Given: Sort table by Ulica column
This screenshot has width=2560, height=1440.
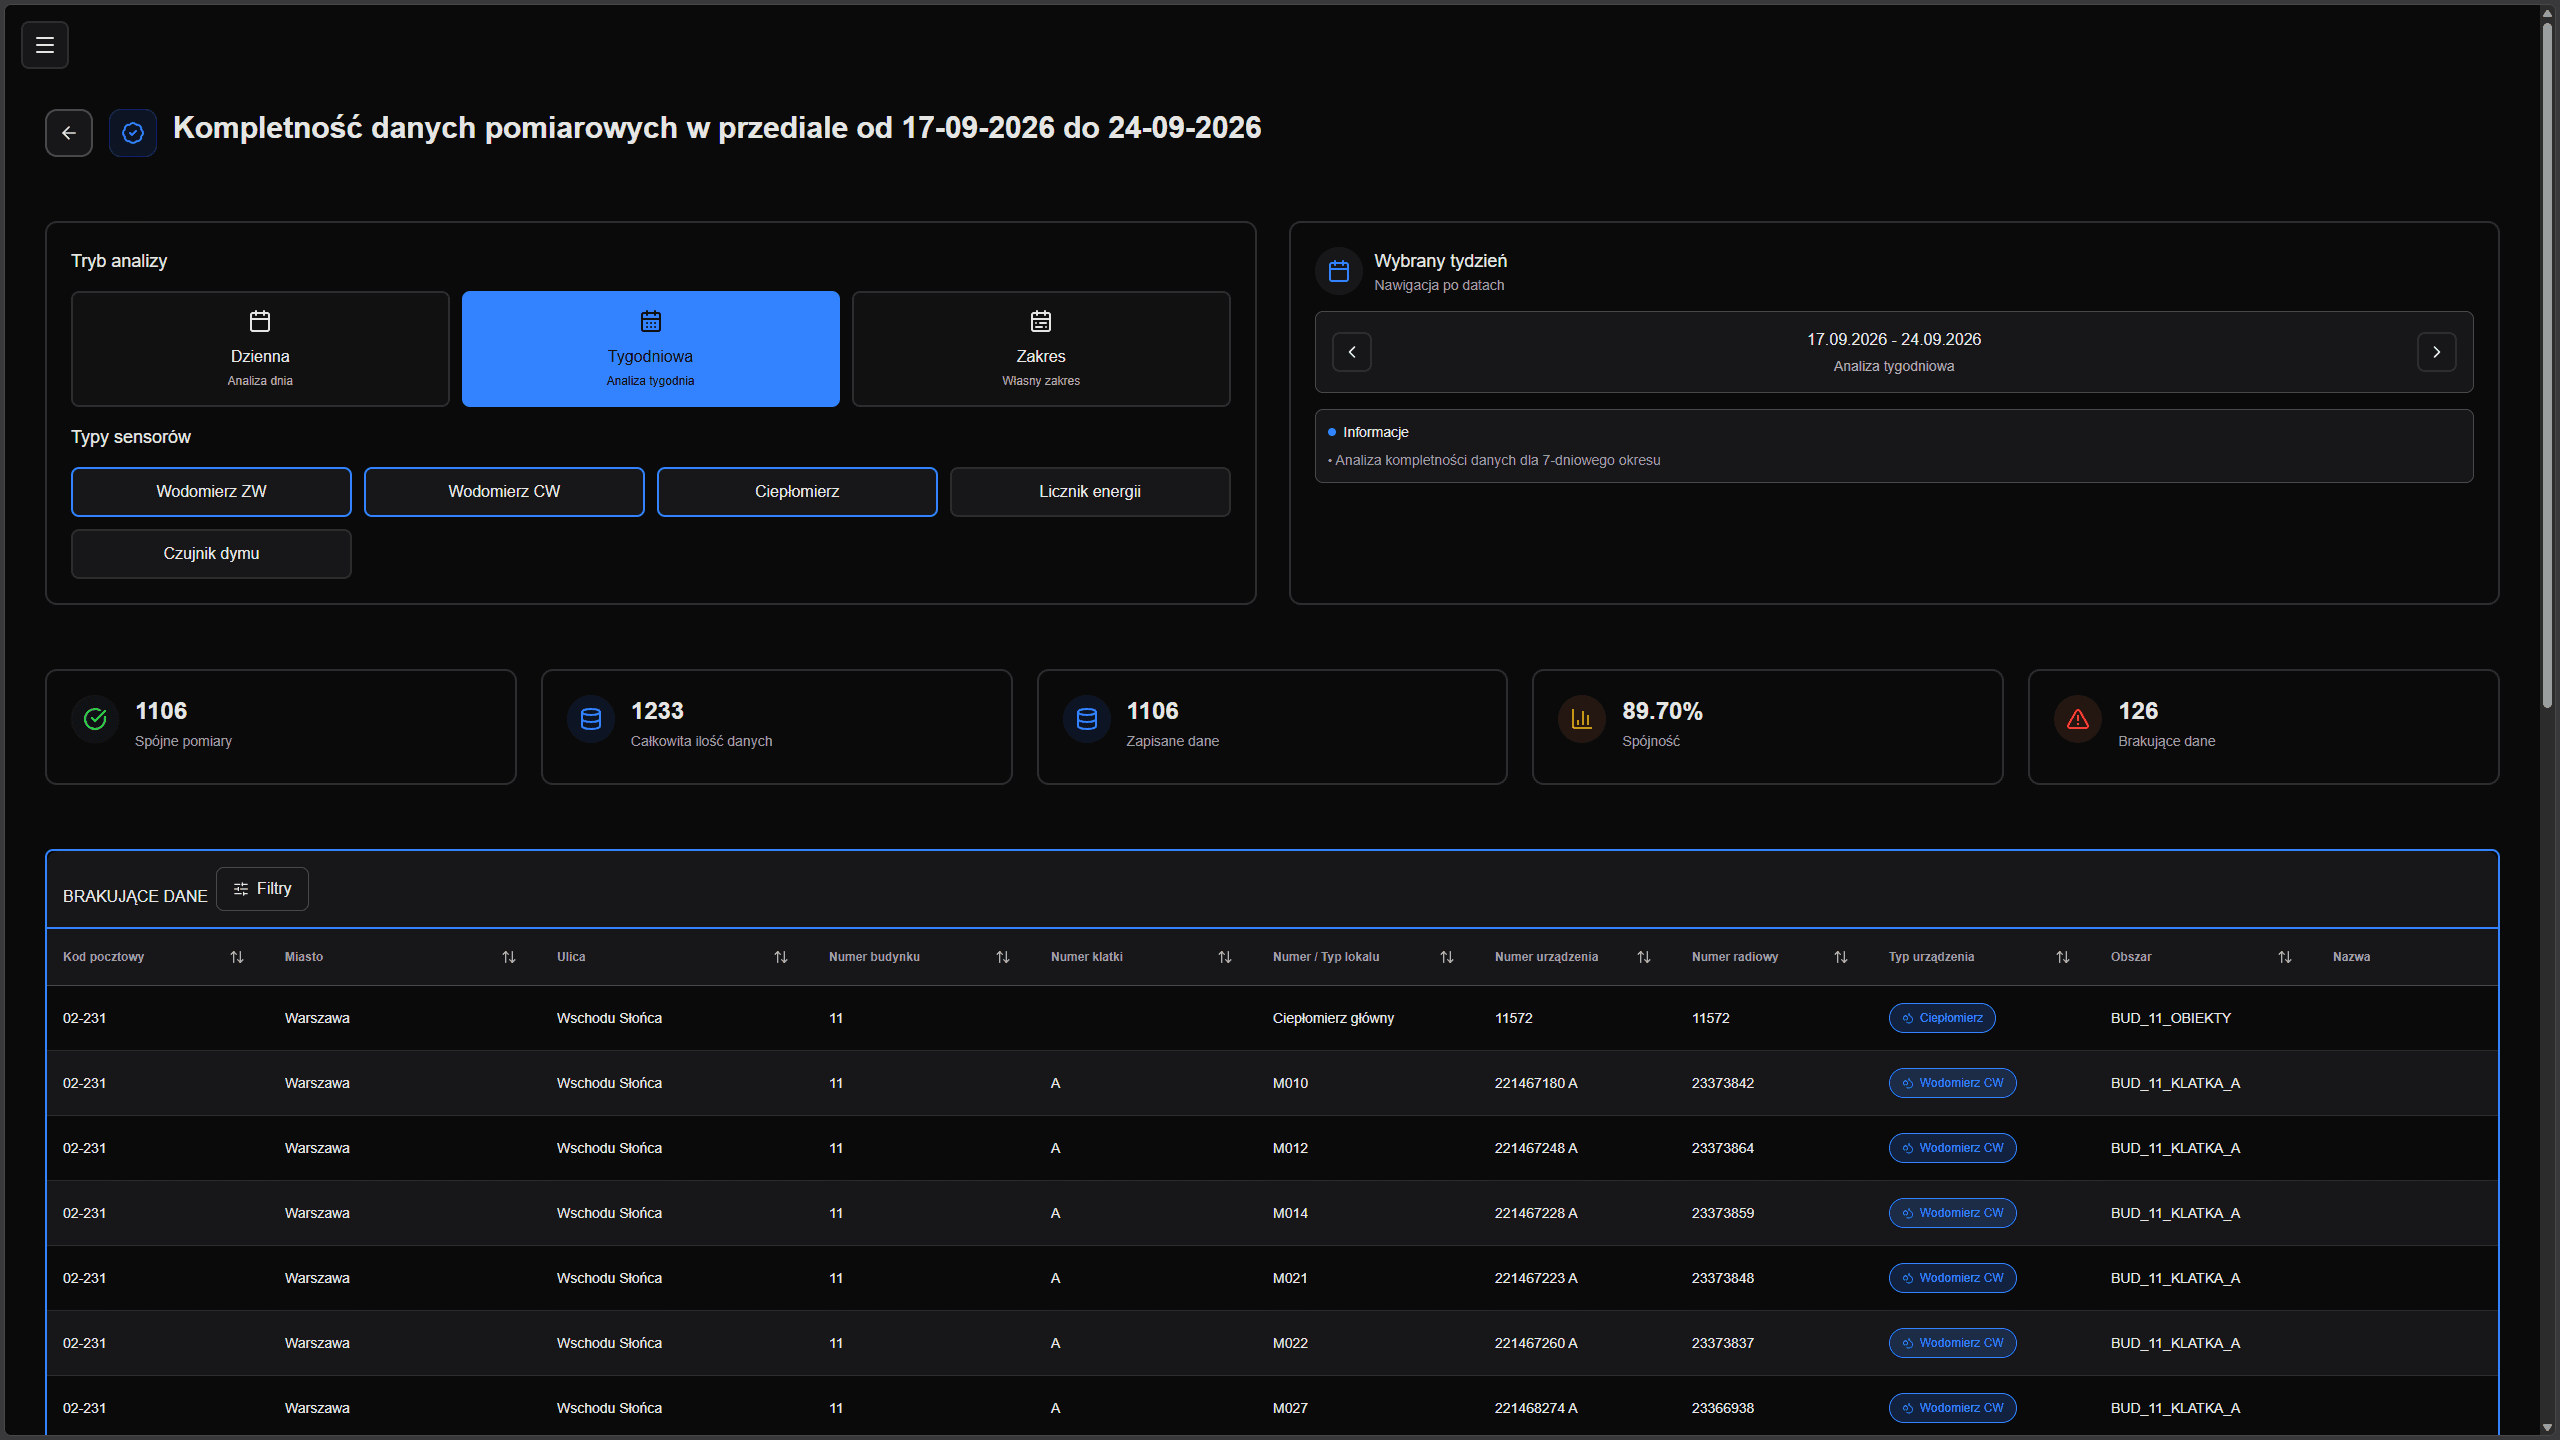Looking at the screenshot, I should pos(781,957).
